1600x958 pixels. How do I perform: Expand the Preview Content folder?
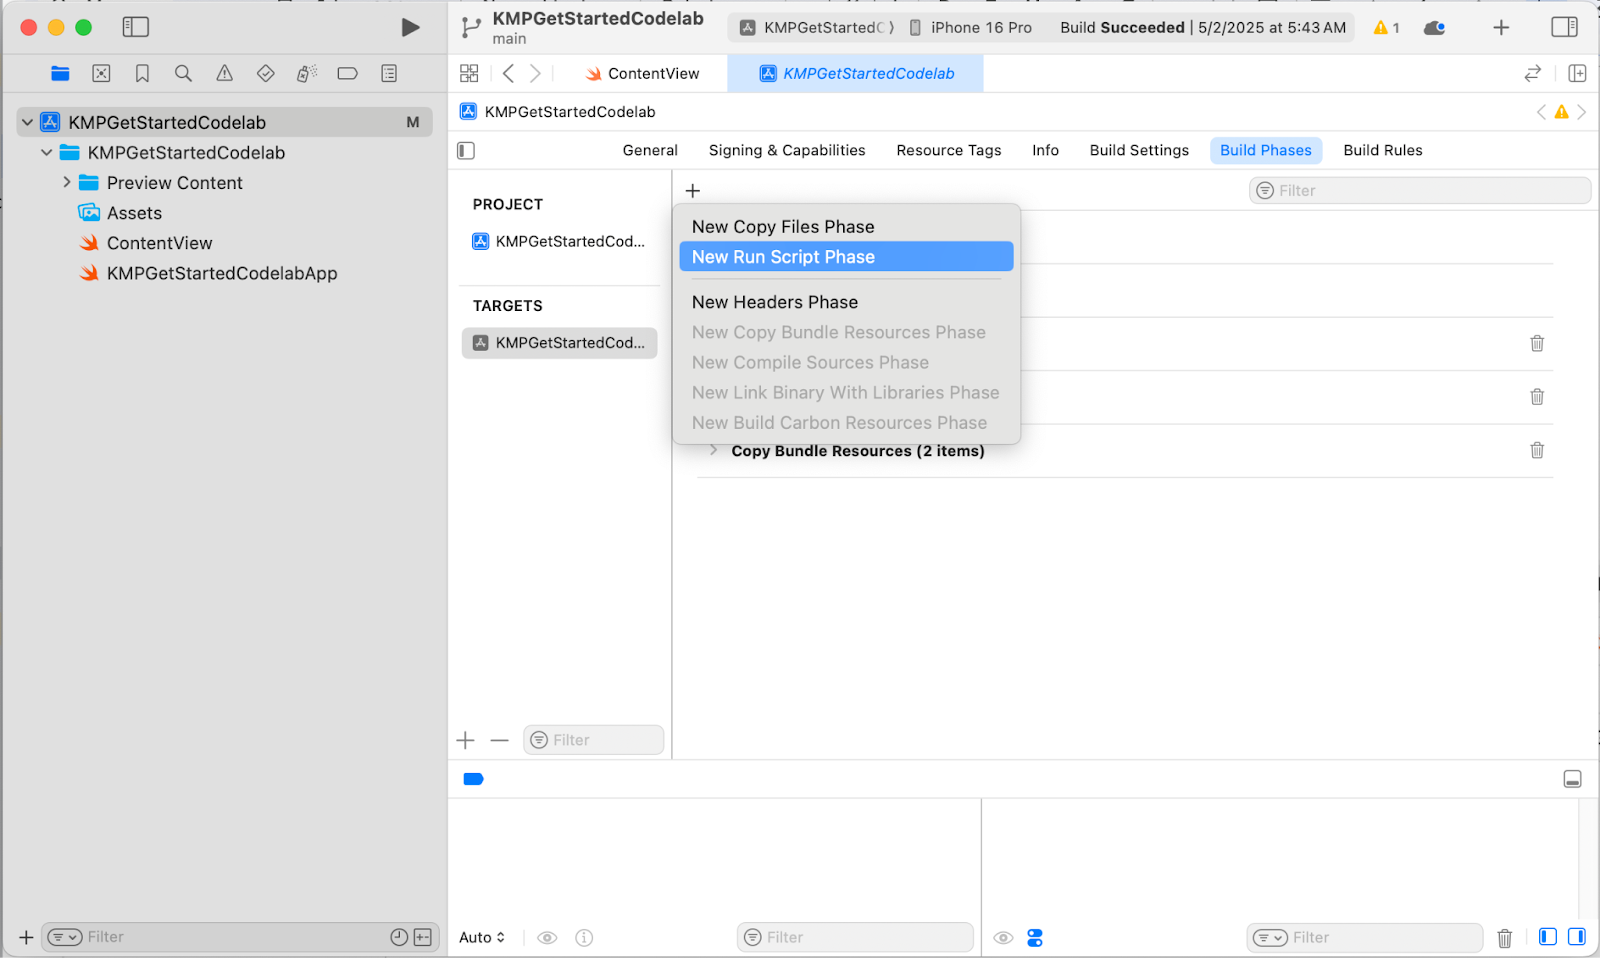(67, 183)
